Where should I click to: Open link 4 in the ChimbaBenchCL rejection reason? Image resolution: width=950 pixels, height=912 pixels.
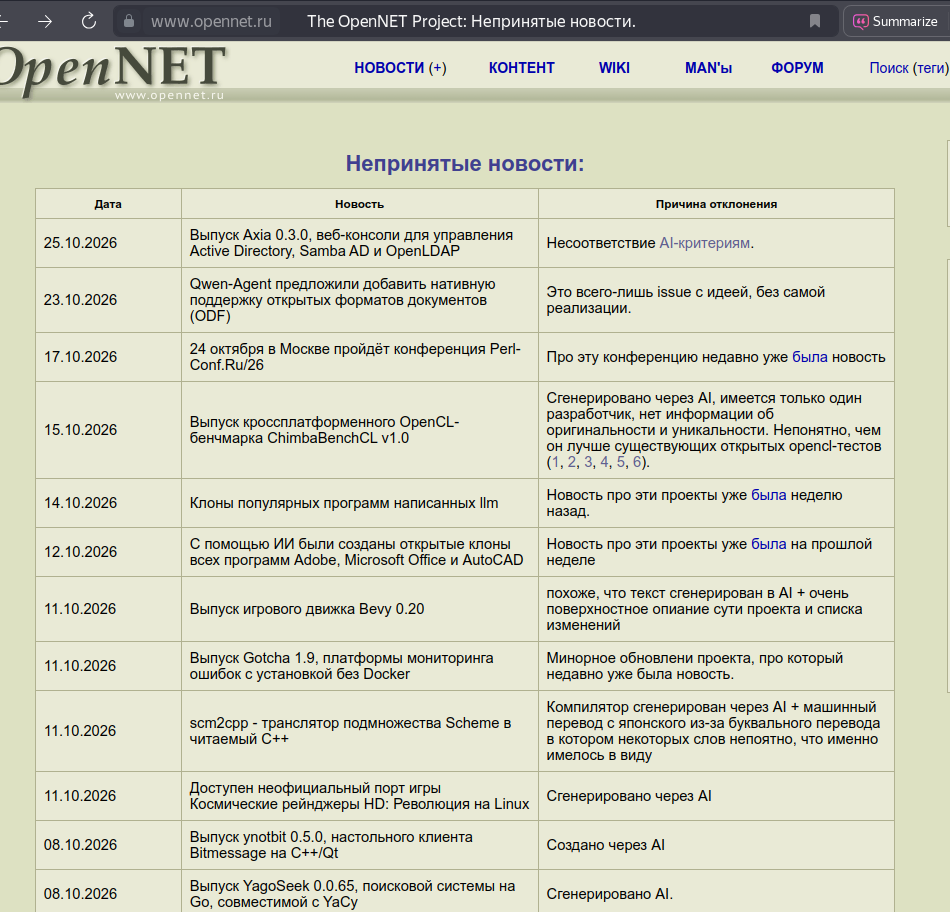tap(604, 462)
